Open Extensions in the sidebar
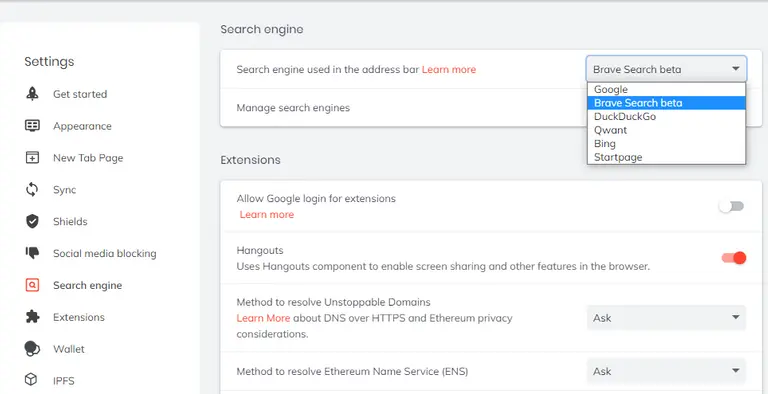Screen dimensions: 768x394 tap(79, 317)
